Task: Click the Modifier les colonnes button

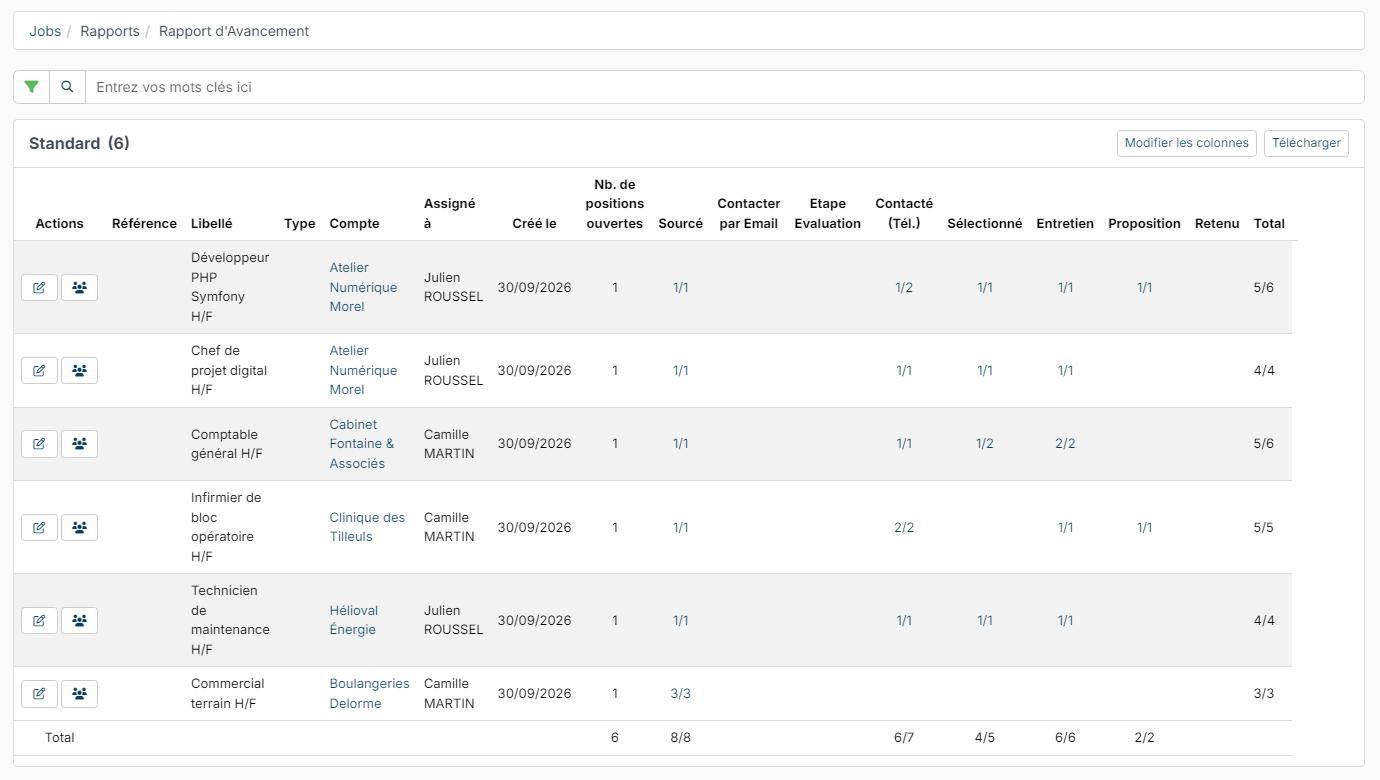Action: point(1186,143)
